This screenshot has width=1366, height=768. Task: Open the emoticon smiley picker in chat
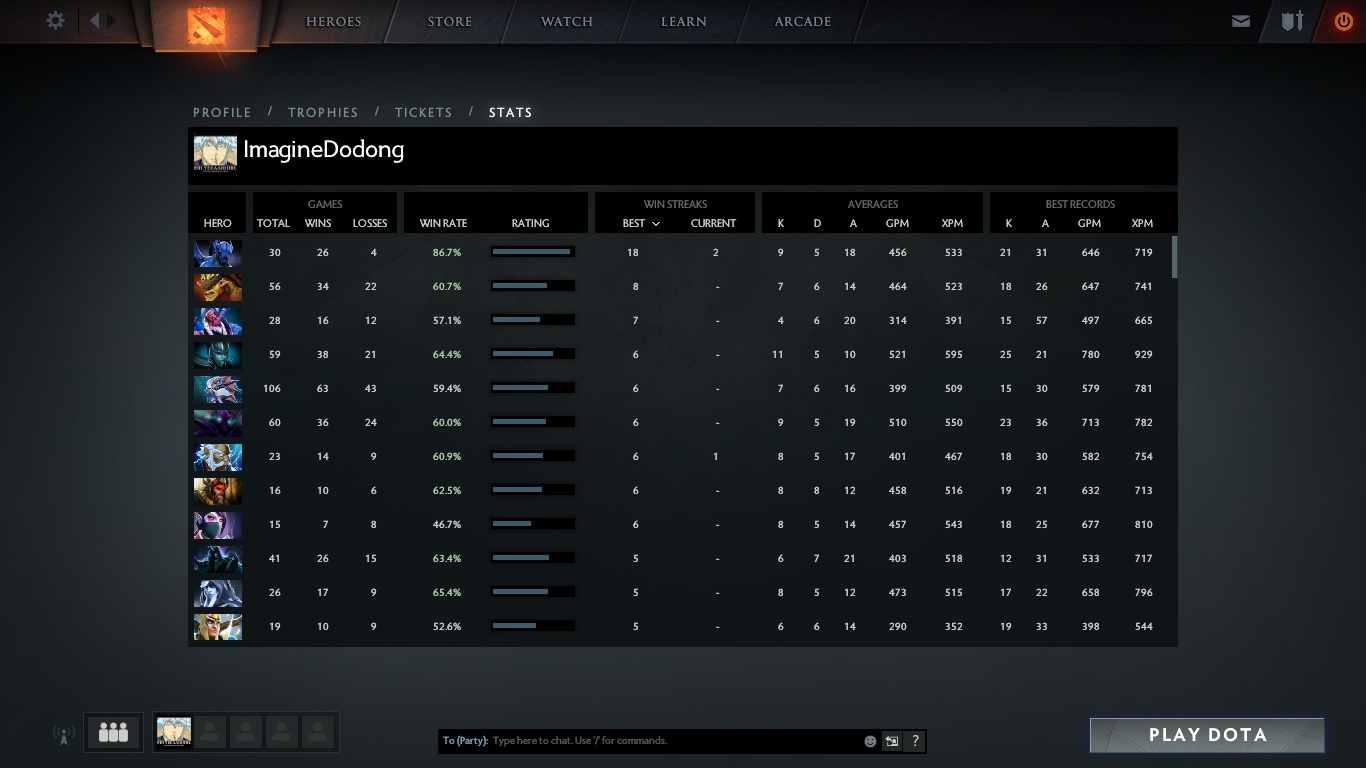[x=870, y=741]
